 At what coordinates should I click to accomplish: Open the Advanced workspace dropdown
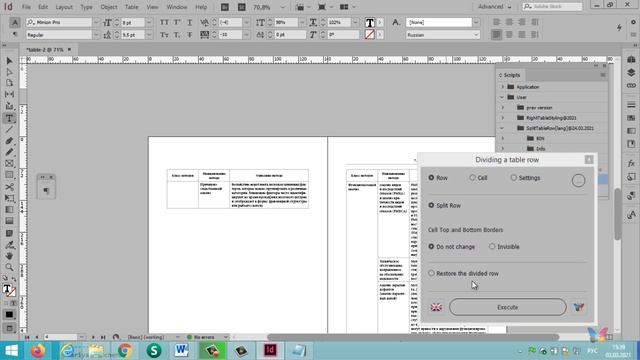(x=495, y=7)
